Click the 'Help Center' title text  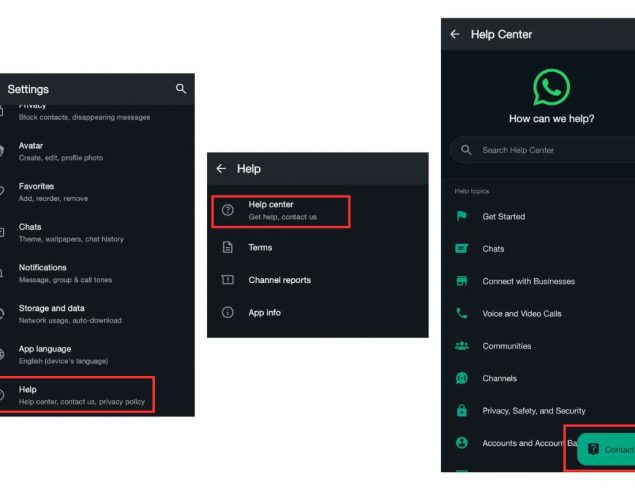coord(501,34)
